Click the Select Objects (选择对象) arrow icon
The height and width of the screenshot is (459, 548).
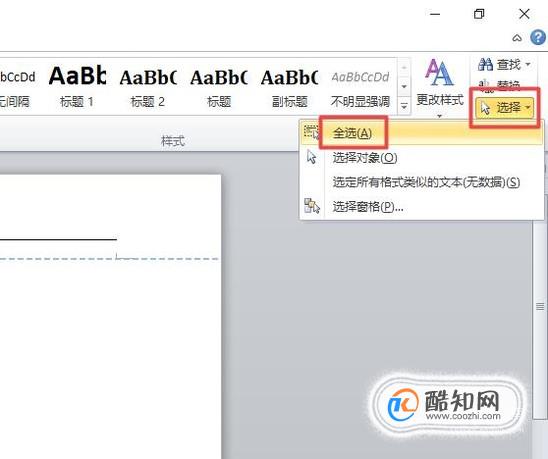click(311, 157)
